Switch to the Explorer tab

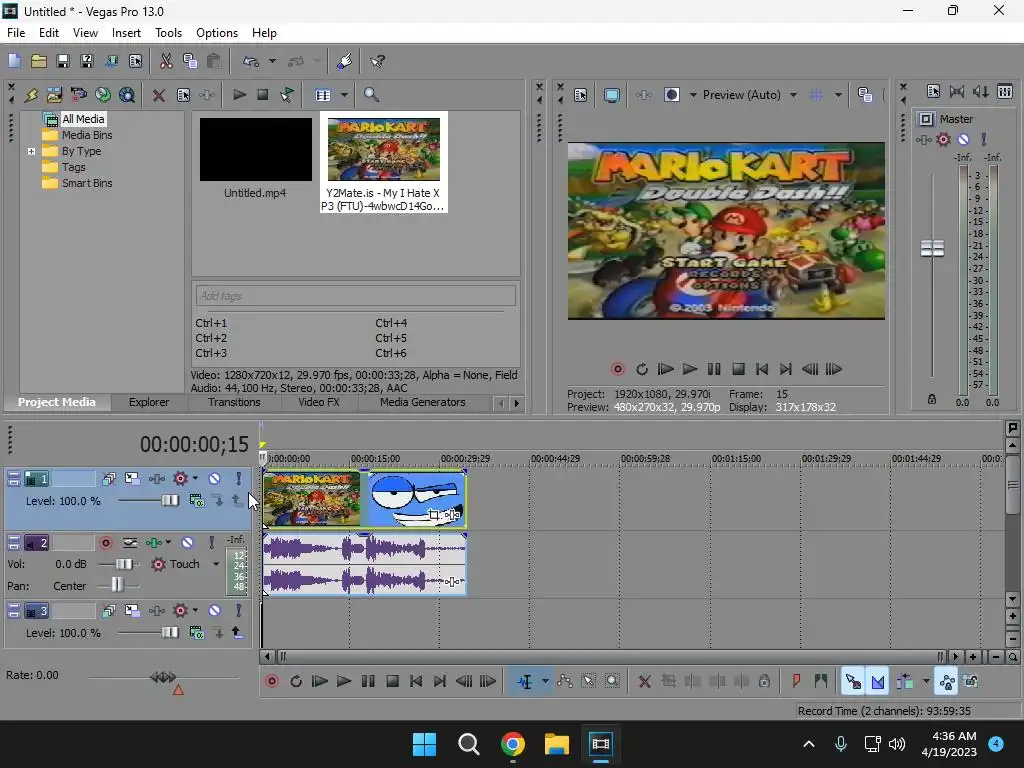[x=149, y=402]
